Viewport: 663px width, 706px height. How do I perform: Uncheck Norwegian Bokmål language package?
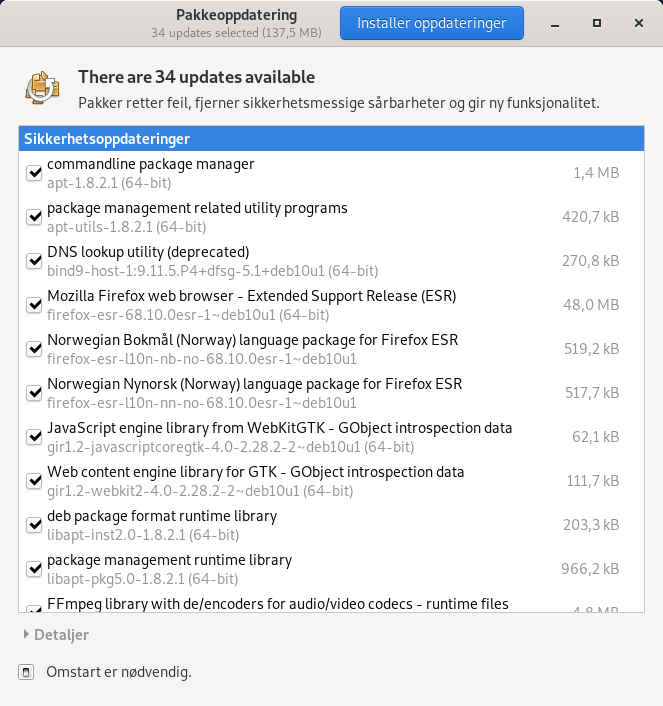(33, 349)
